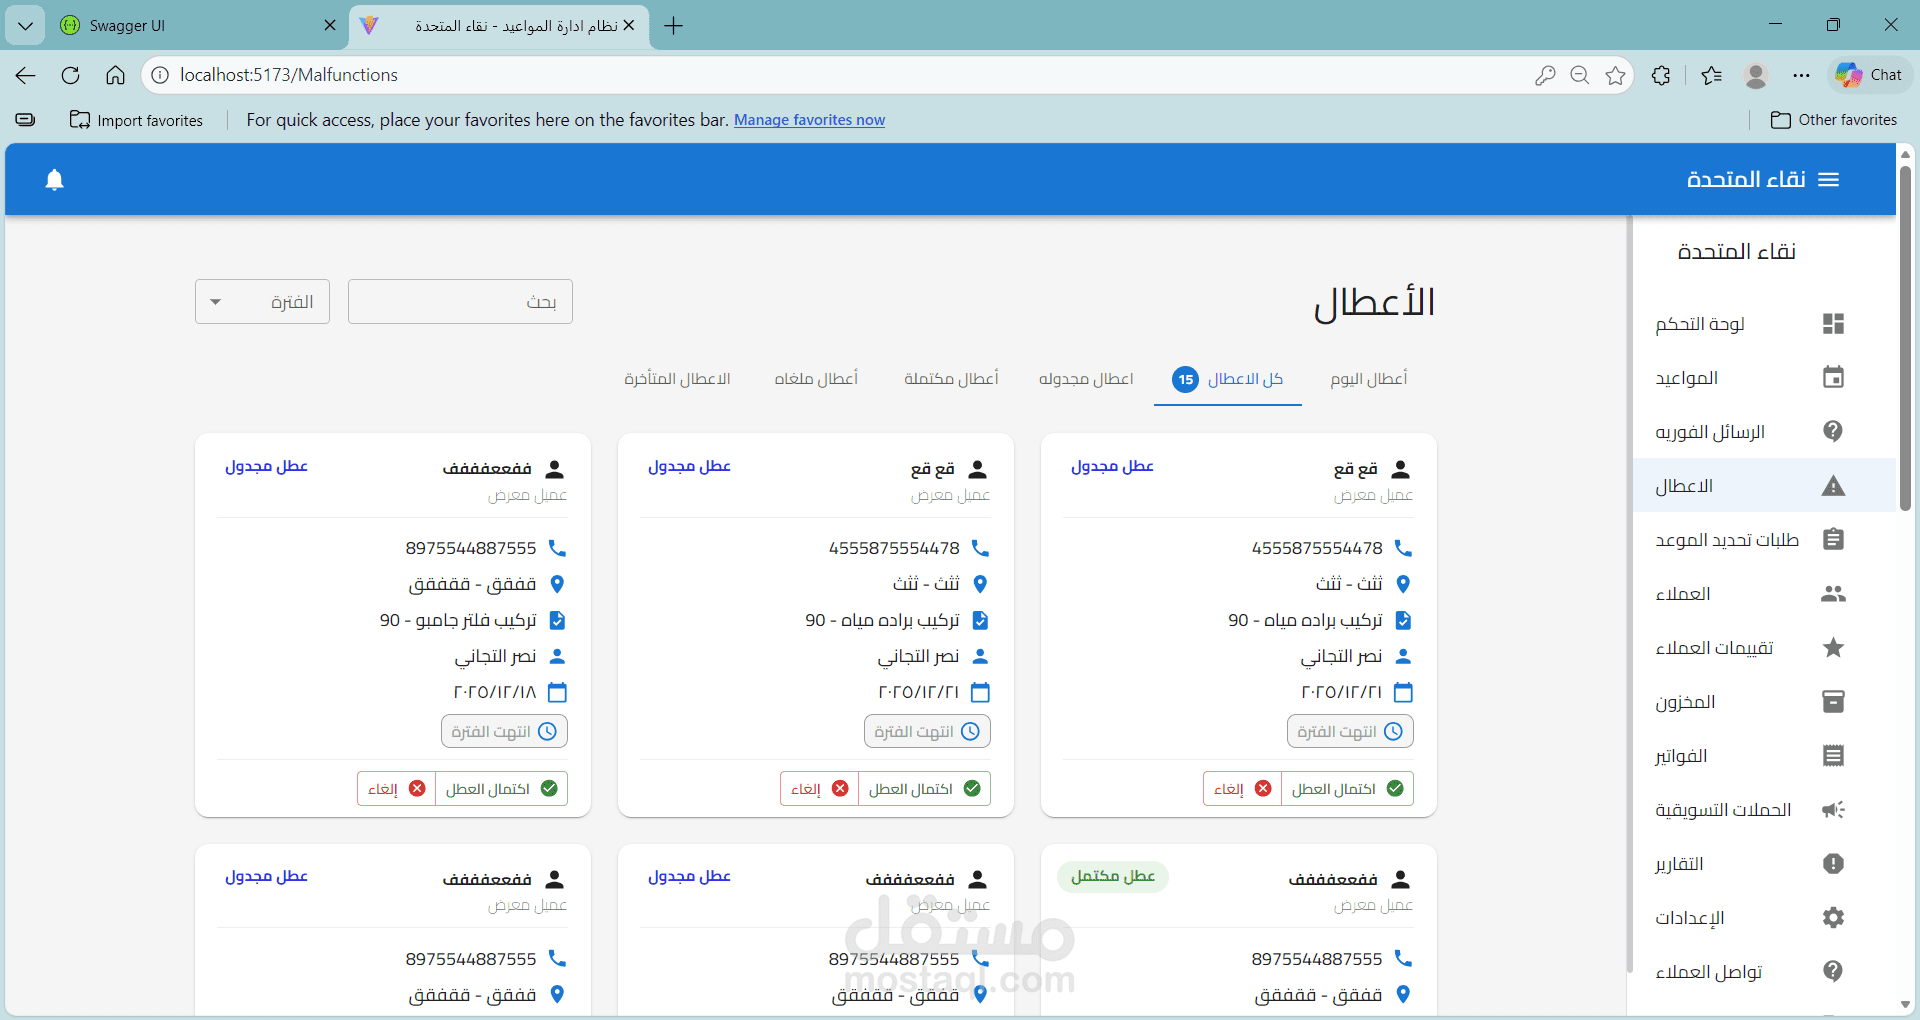Click the الحملات التسويقية megaphone icon
The image size is (1920, 1020).
(1833, 810)
